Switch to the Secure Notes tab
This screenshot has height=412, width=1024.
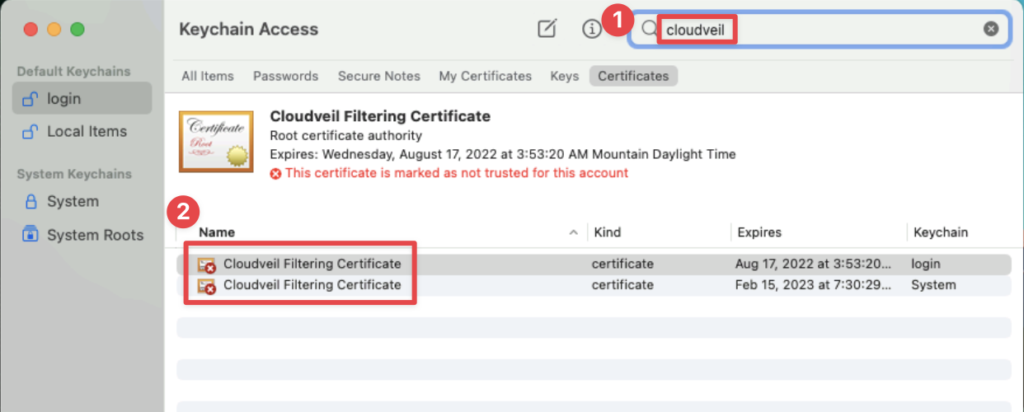coord(379,76)
